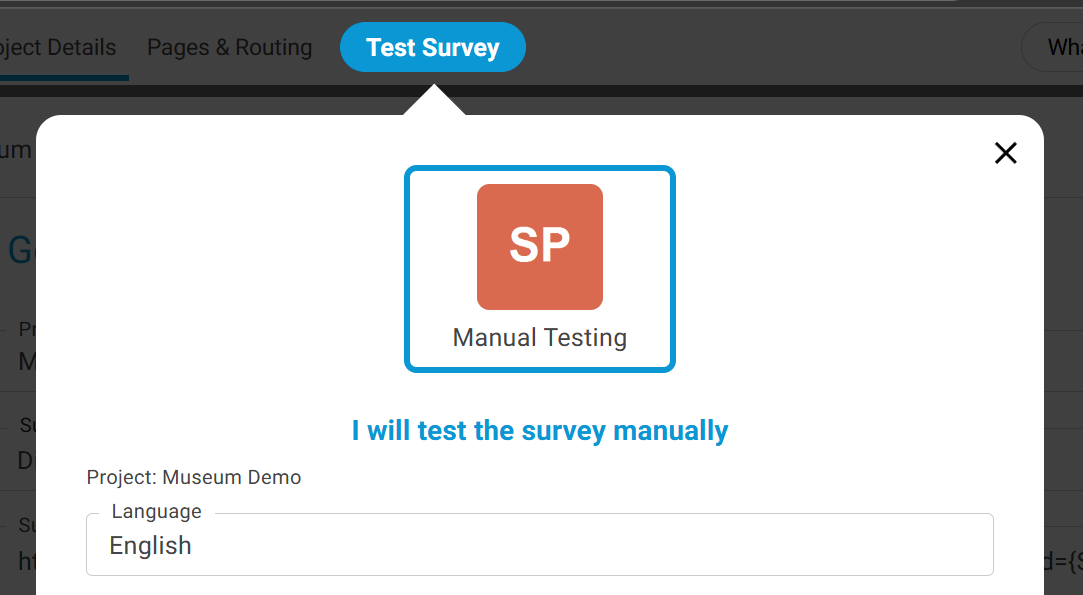This screenshot has height=595, width=1083.
Task: Click the blue Test Survey button
Action: pyautogui.click(x=432, y=47)
